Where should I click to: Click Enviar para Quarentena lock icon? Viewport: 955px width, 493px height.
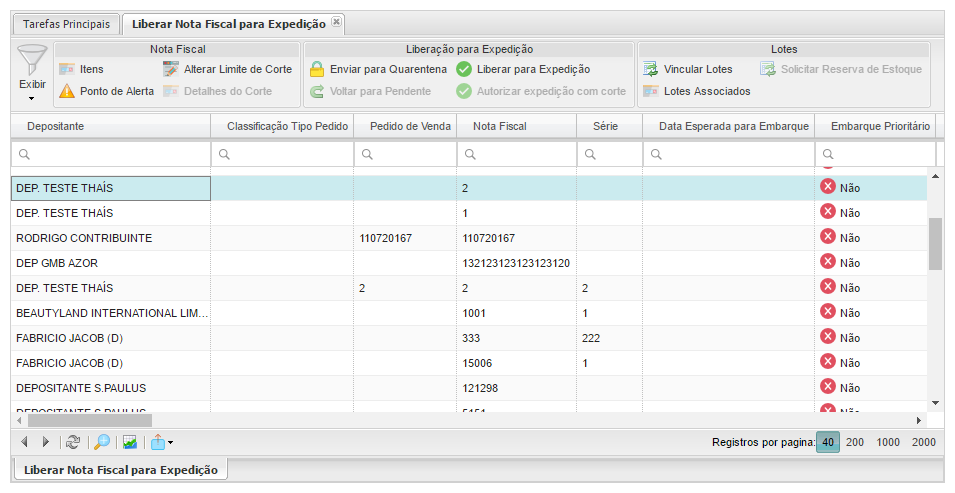[316, 69]
